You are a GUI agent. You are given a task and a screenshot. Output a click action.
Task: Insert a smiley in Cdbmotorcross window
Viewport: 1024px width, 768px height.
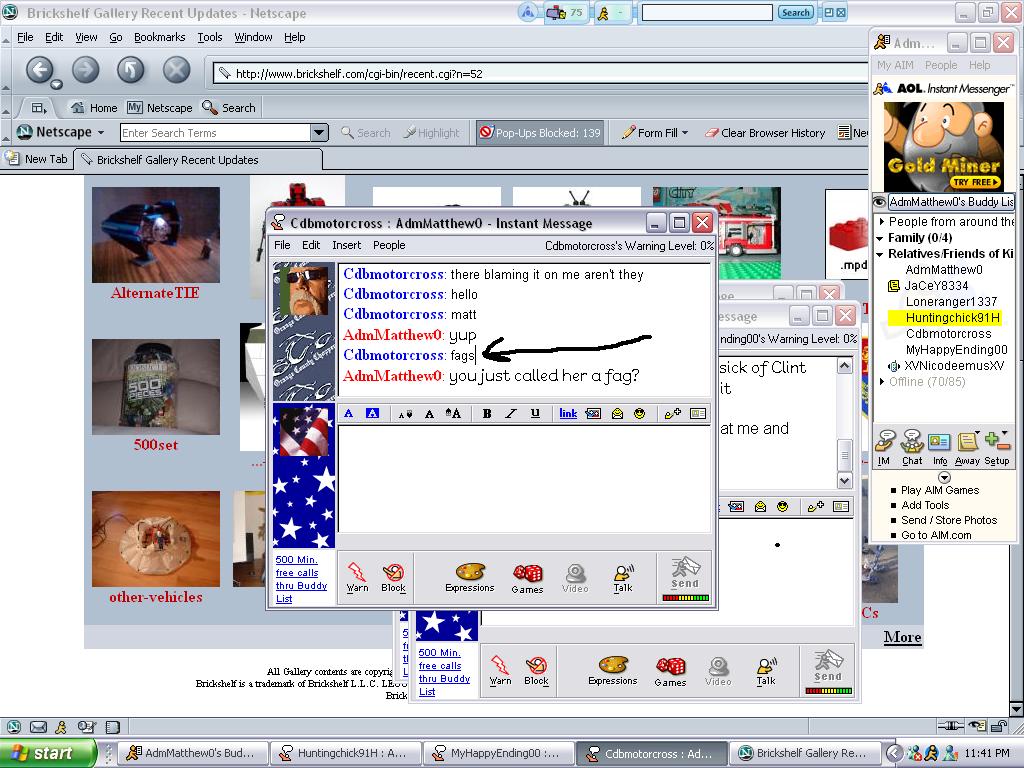[x=639, y=413]
